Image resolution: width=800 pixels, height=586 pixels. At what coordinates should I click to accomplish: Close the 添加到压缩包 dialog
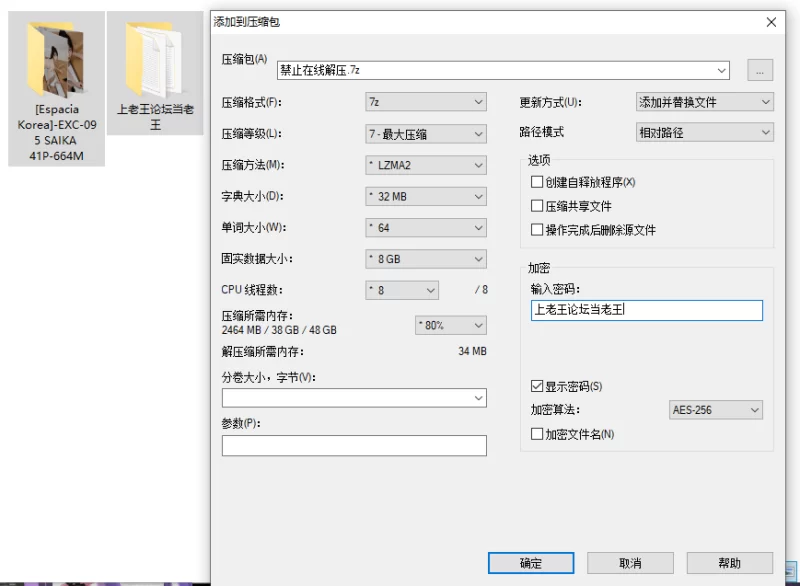pyautogui.click(x=771, y=22)
